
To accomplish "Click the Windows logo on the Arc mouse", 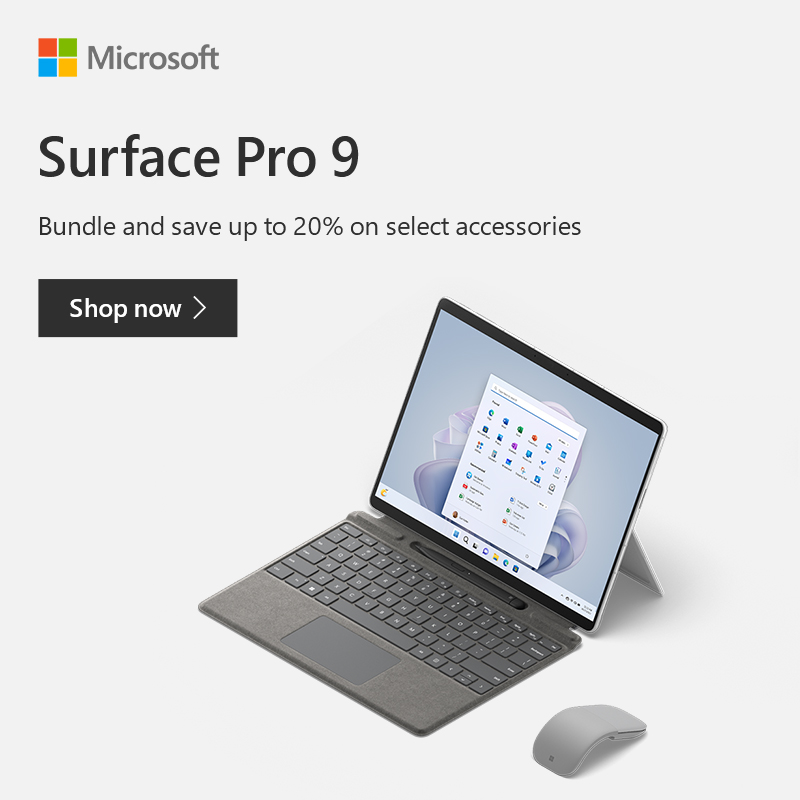I will tap(552, 758).
